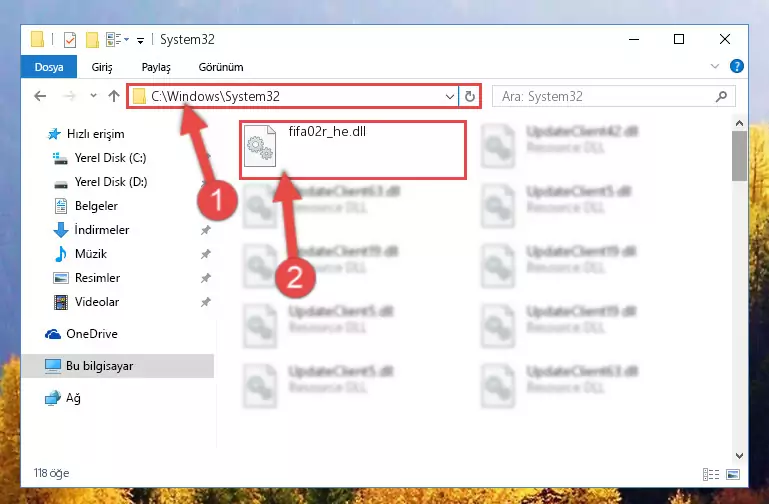Image resolution: width=769 pixels, height=504 pixels.
Task: Switch to details view icon in status bar
Action: (711, 474)
